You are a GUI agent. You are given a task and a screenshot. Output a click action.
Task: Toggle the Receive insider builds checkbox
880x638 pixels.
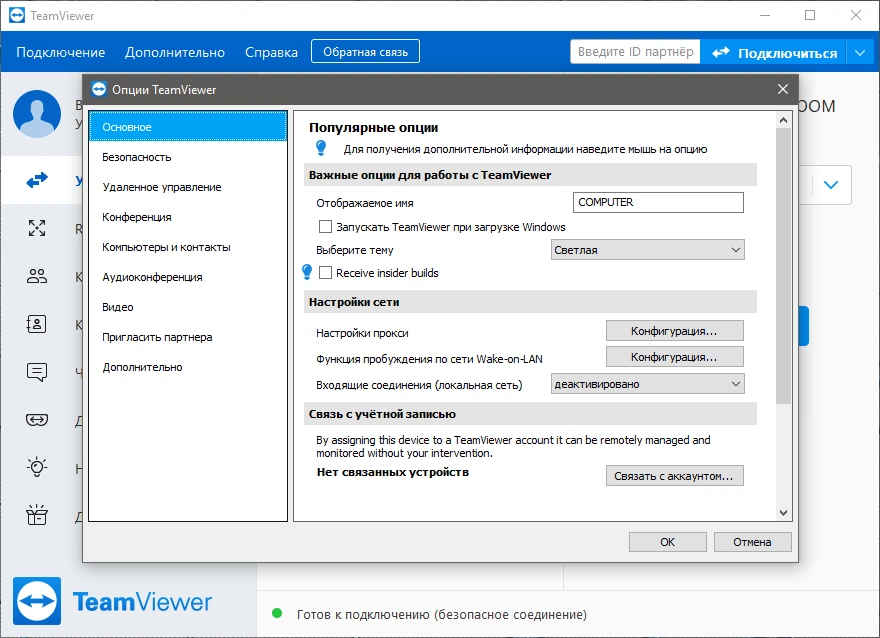pyautogui.click(x=325, y=273)
